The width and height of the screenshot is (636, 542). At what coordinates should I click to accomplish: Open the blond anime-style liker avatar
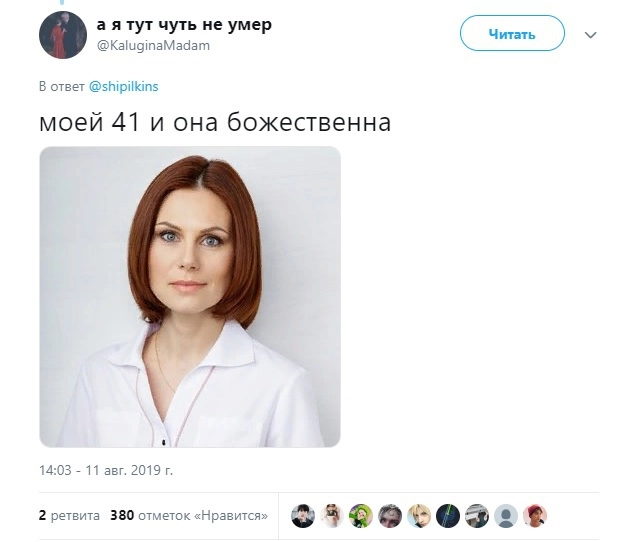coord(419,516)
